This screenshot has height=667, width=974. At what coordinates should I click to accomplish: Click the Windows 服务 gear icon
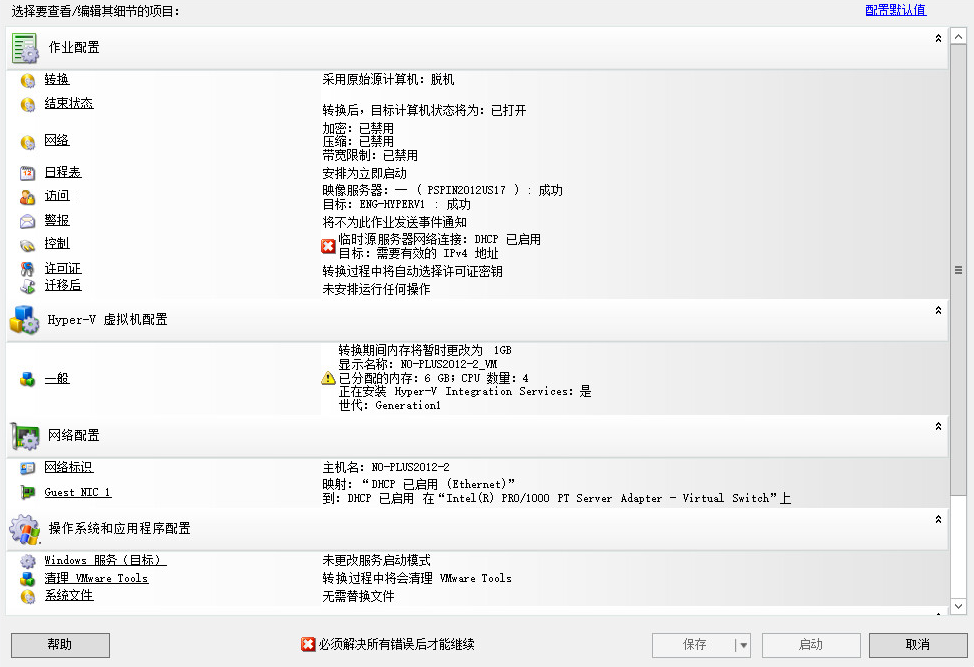(27, 561)
